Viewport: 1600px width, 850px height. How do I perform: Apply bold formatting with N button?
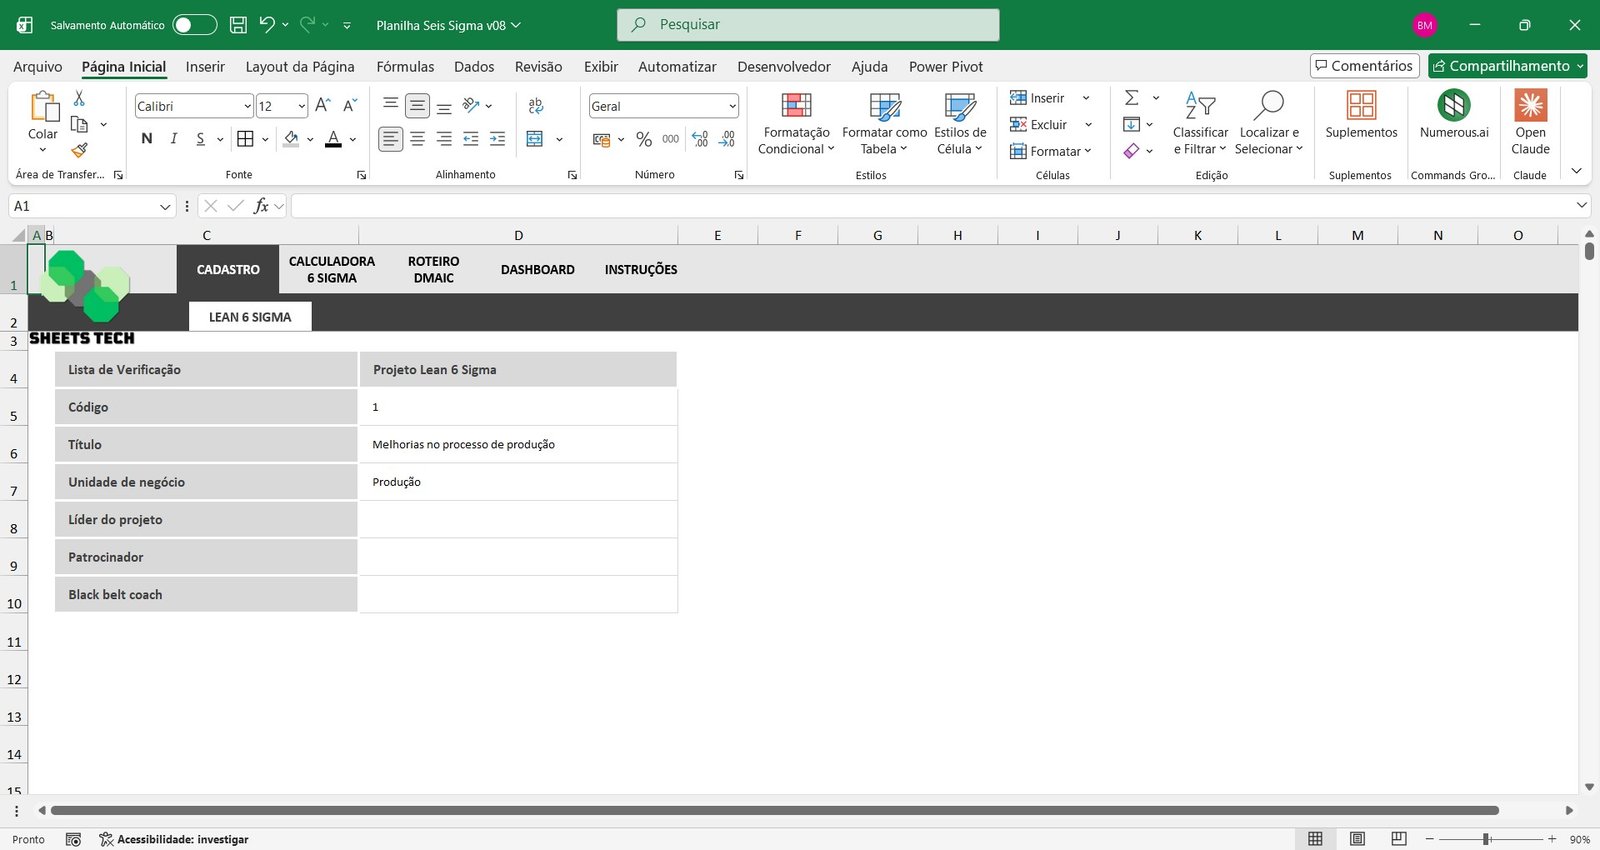click(x=147, y=139)
